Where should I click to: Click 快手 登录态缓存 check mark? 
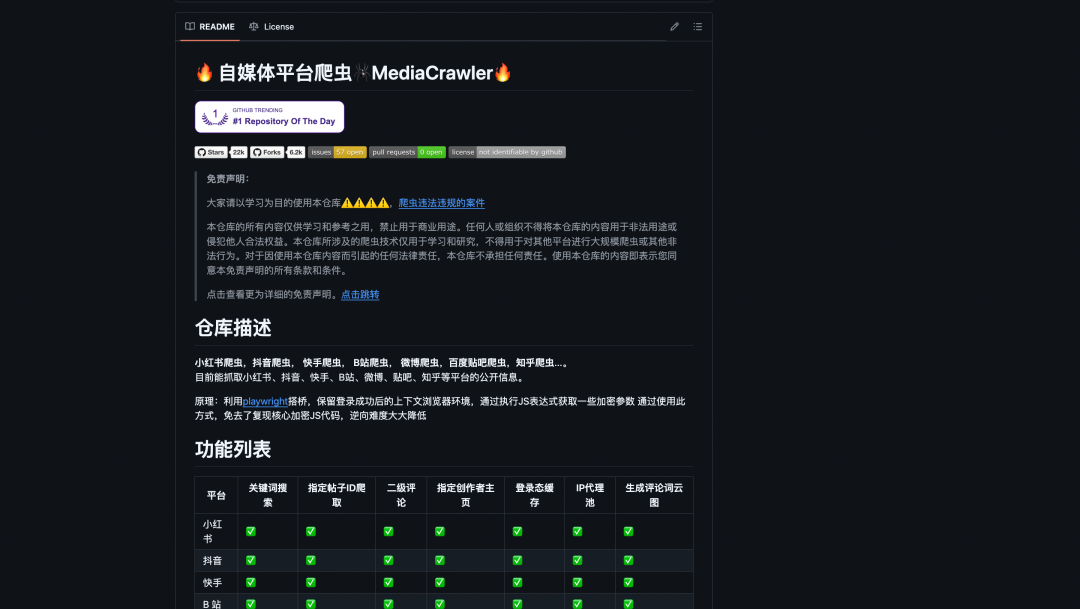coord(517,583)
